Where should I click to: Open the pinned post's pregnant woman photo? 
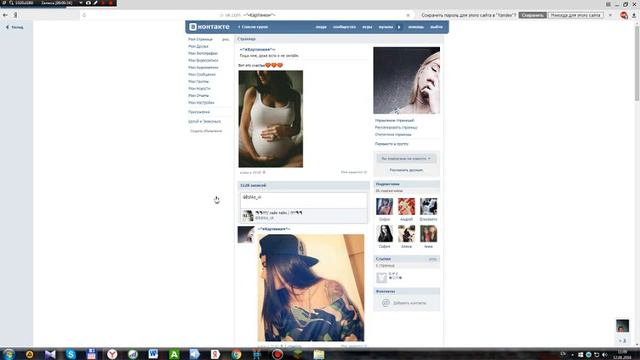coord(271,119)
